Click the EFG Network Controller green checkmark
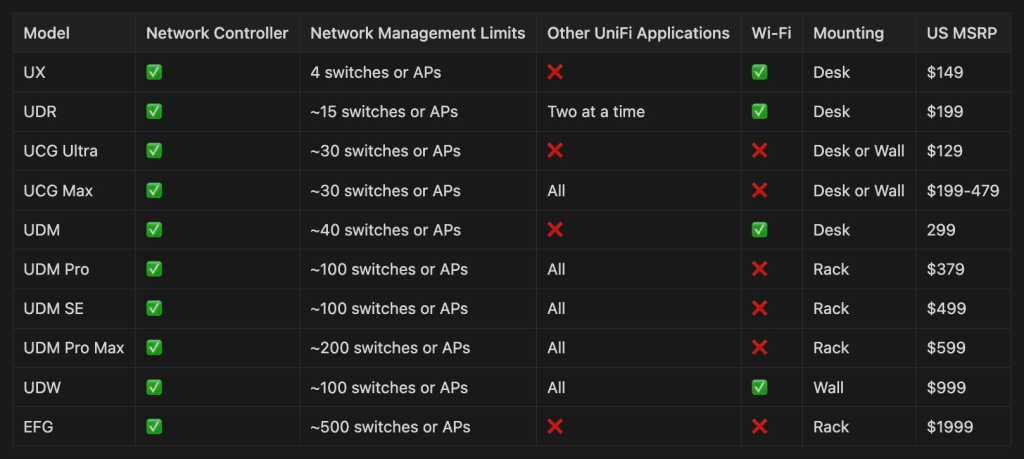The height and width of the screenshot is (459, 1024). coord(154,427)
